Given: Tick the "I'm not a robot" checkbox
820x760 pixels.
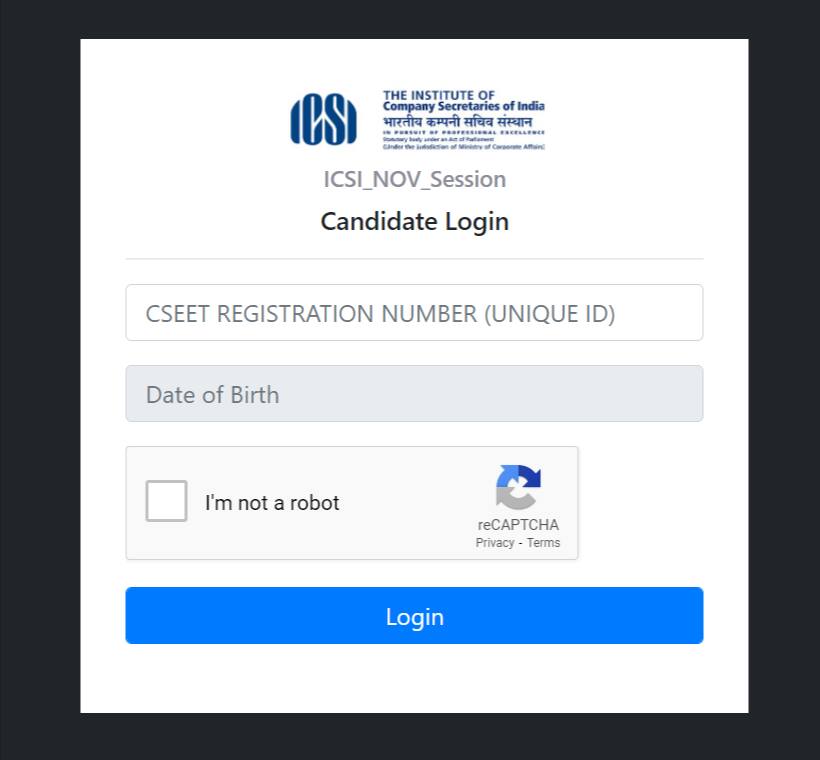Looking at the screenshot, I should point(166,501).
